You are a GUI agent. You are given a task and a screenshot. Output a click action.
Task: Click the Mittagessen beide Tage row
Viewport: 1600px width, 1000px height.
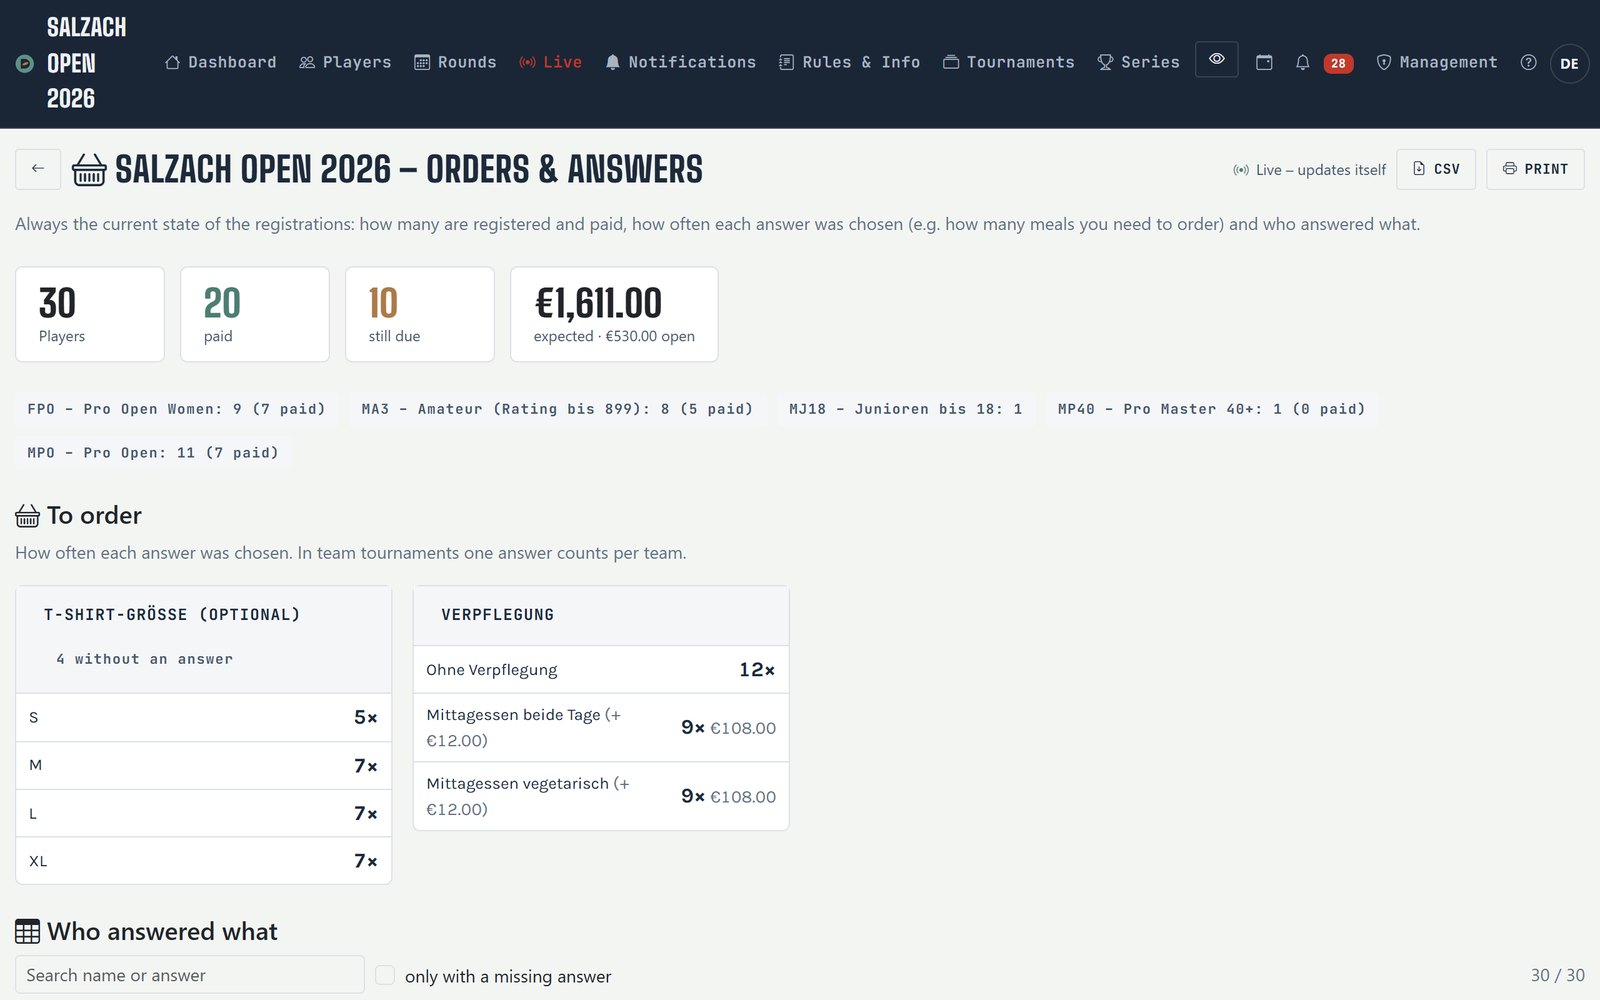(601, 728)
